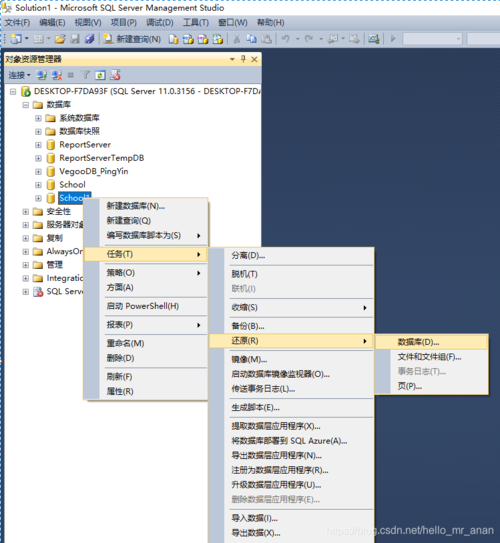The width and height of the screenshot is (500, 543).
Task: Click the New Project toolbar icon
Action: click(16, 38)
